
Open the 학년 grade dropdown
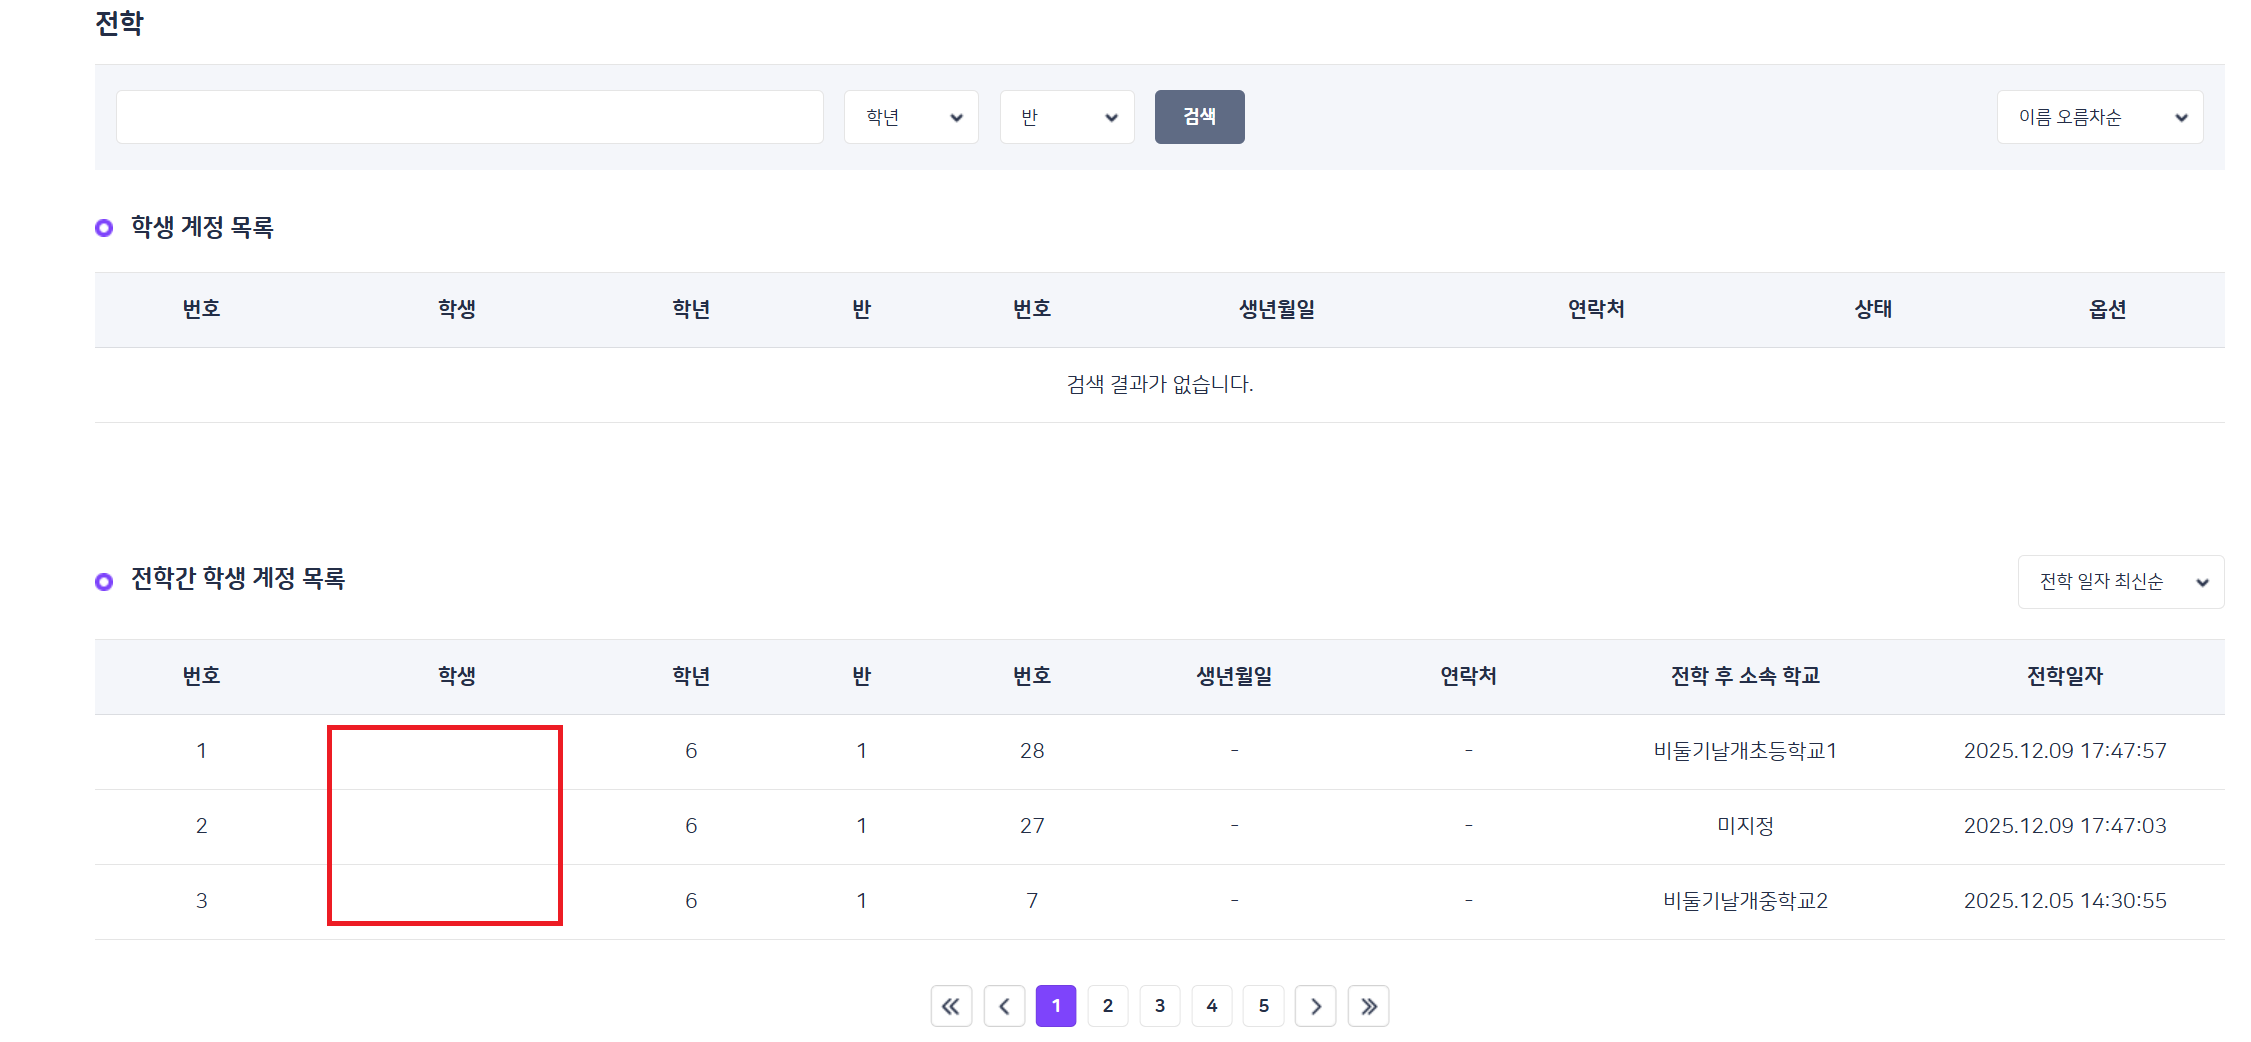[x=911, y=117]
